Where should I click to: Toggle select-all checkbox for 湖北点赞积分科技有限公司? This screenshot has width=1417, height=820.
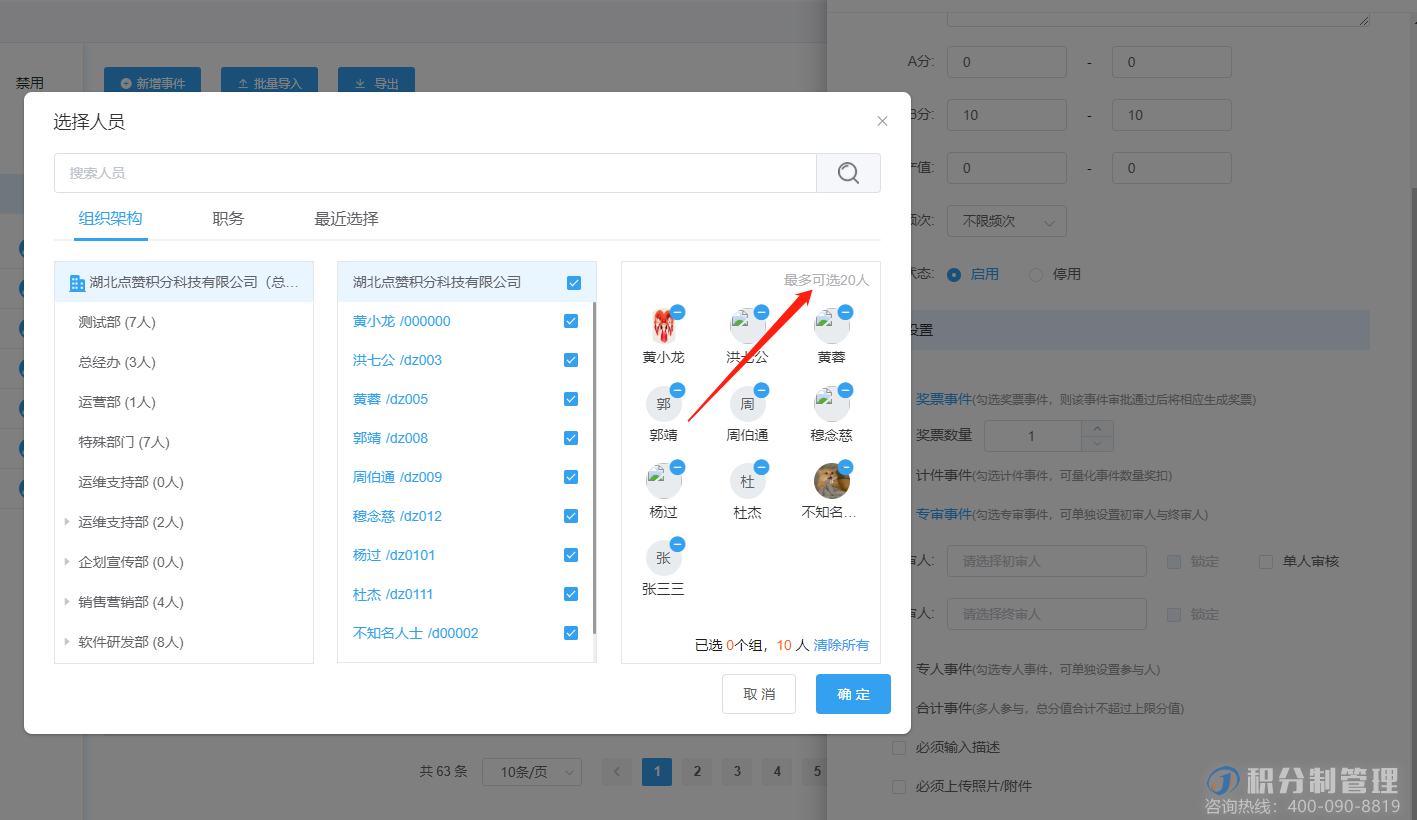tap(574, 283)
